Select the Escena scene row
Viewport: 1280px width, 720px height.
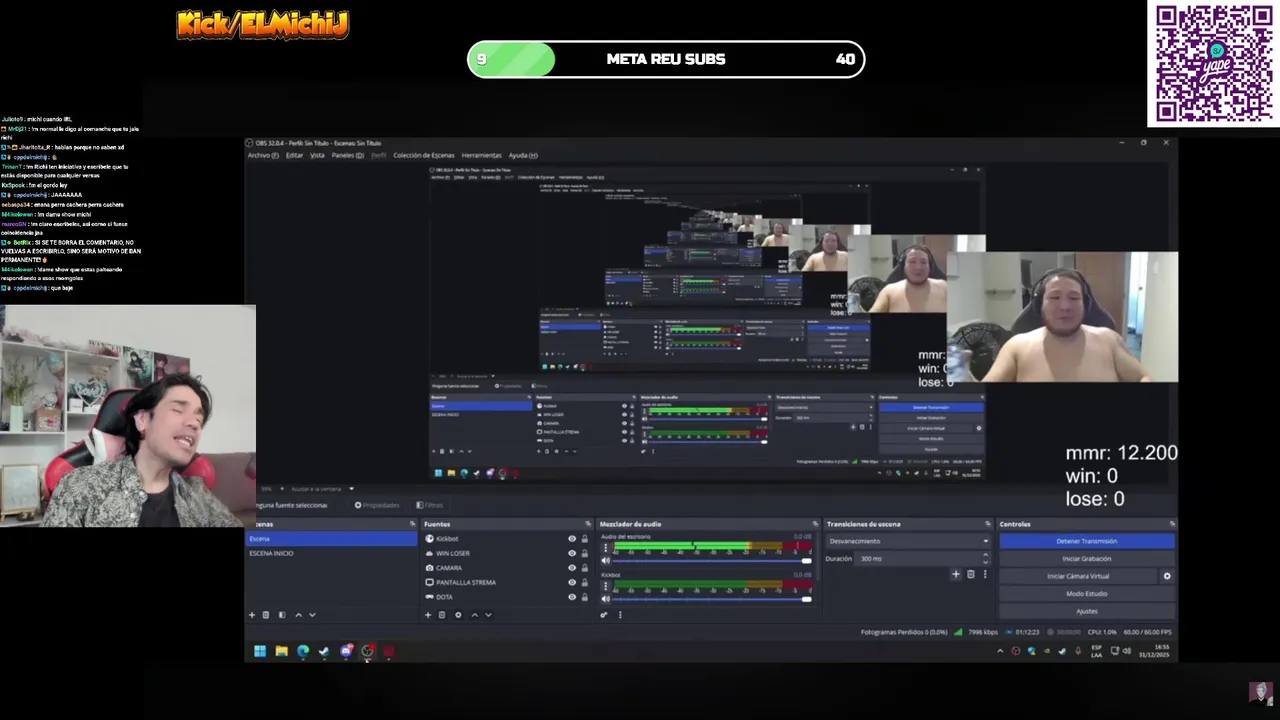(x=332, y=539)
